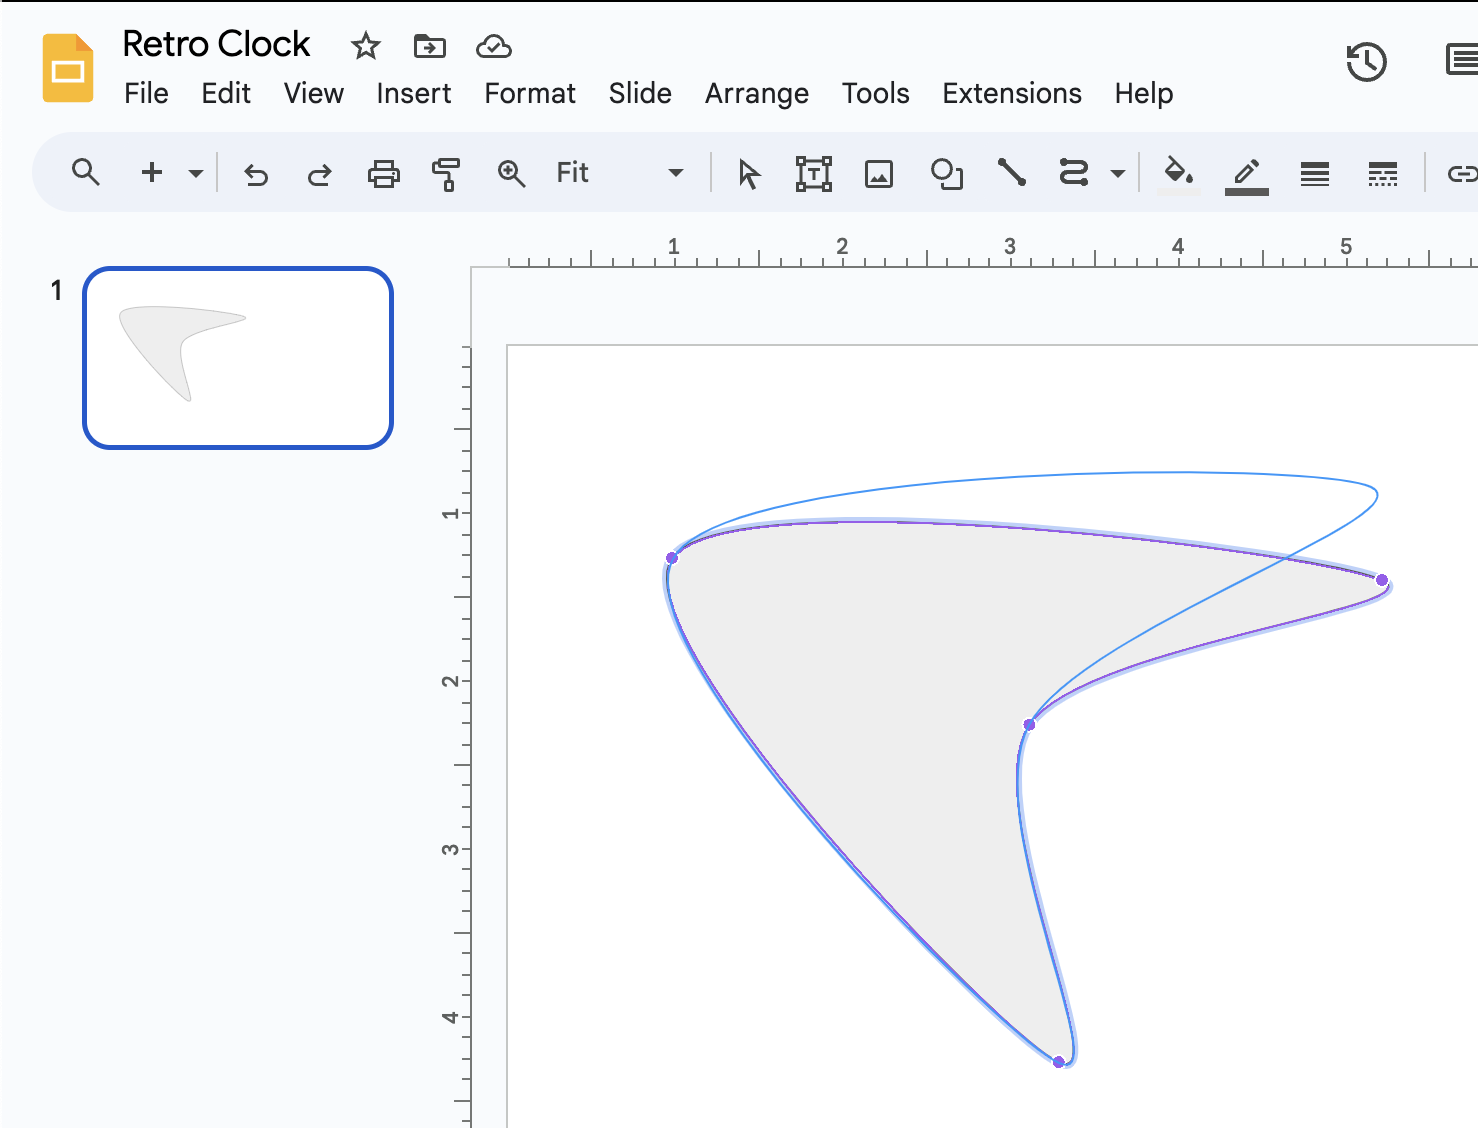Select the line tool
This screenshot has height=1128, width=1478.
pyautogui.click(x=1012, y=172)
